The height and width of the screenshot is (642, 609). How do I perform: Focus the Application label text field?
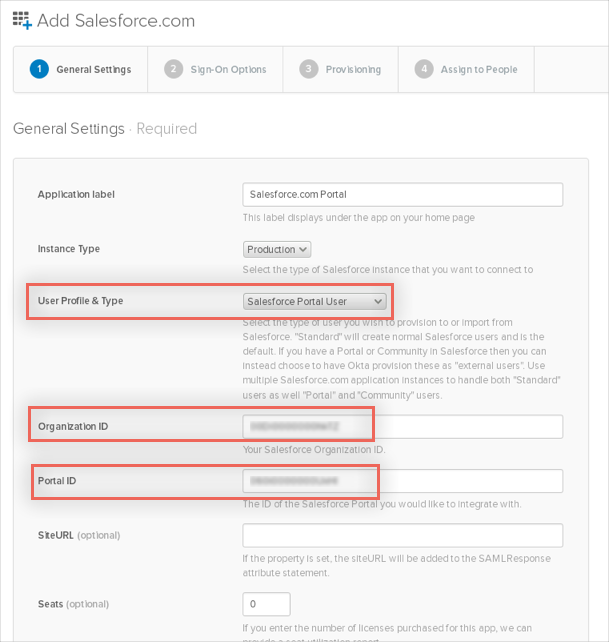click(402, 194)
